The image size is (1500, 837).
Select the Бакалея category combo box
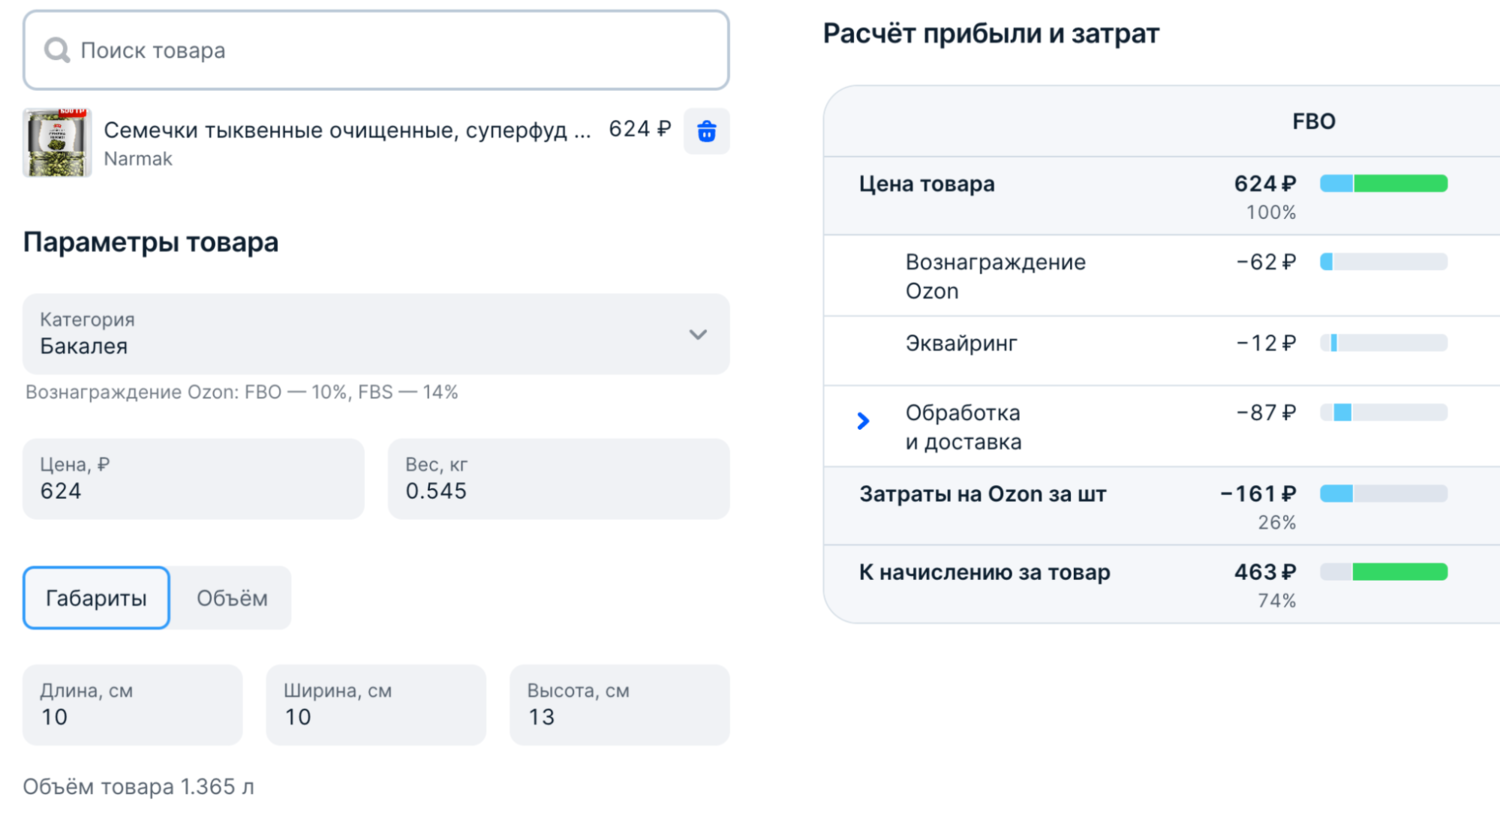pyautogui.click(x=360, y=334)
